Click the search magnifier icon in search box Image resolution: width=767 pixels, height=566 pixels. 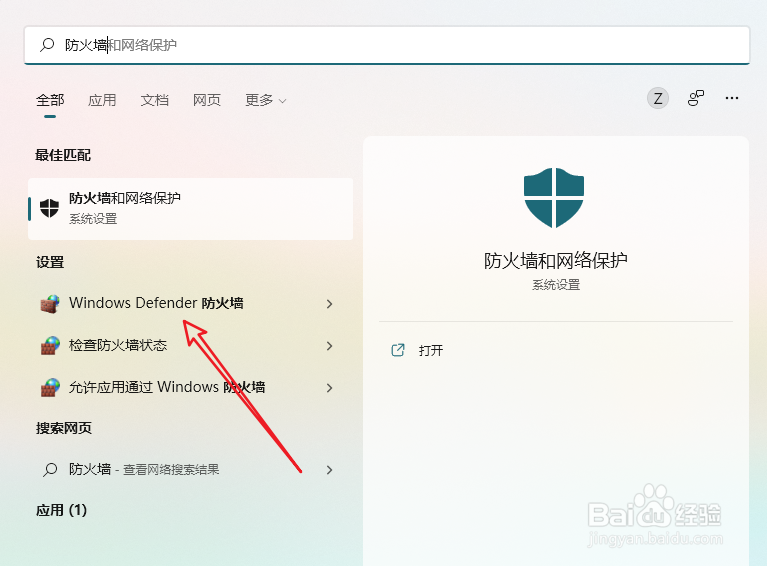point(47,45)
